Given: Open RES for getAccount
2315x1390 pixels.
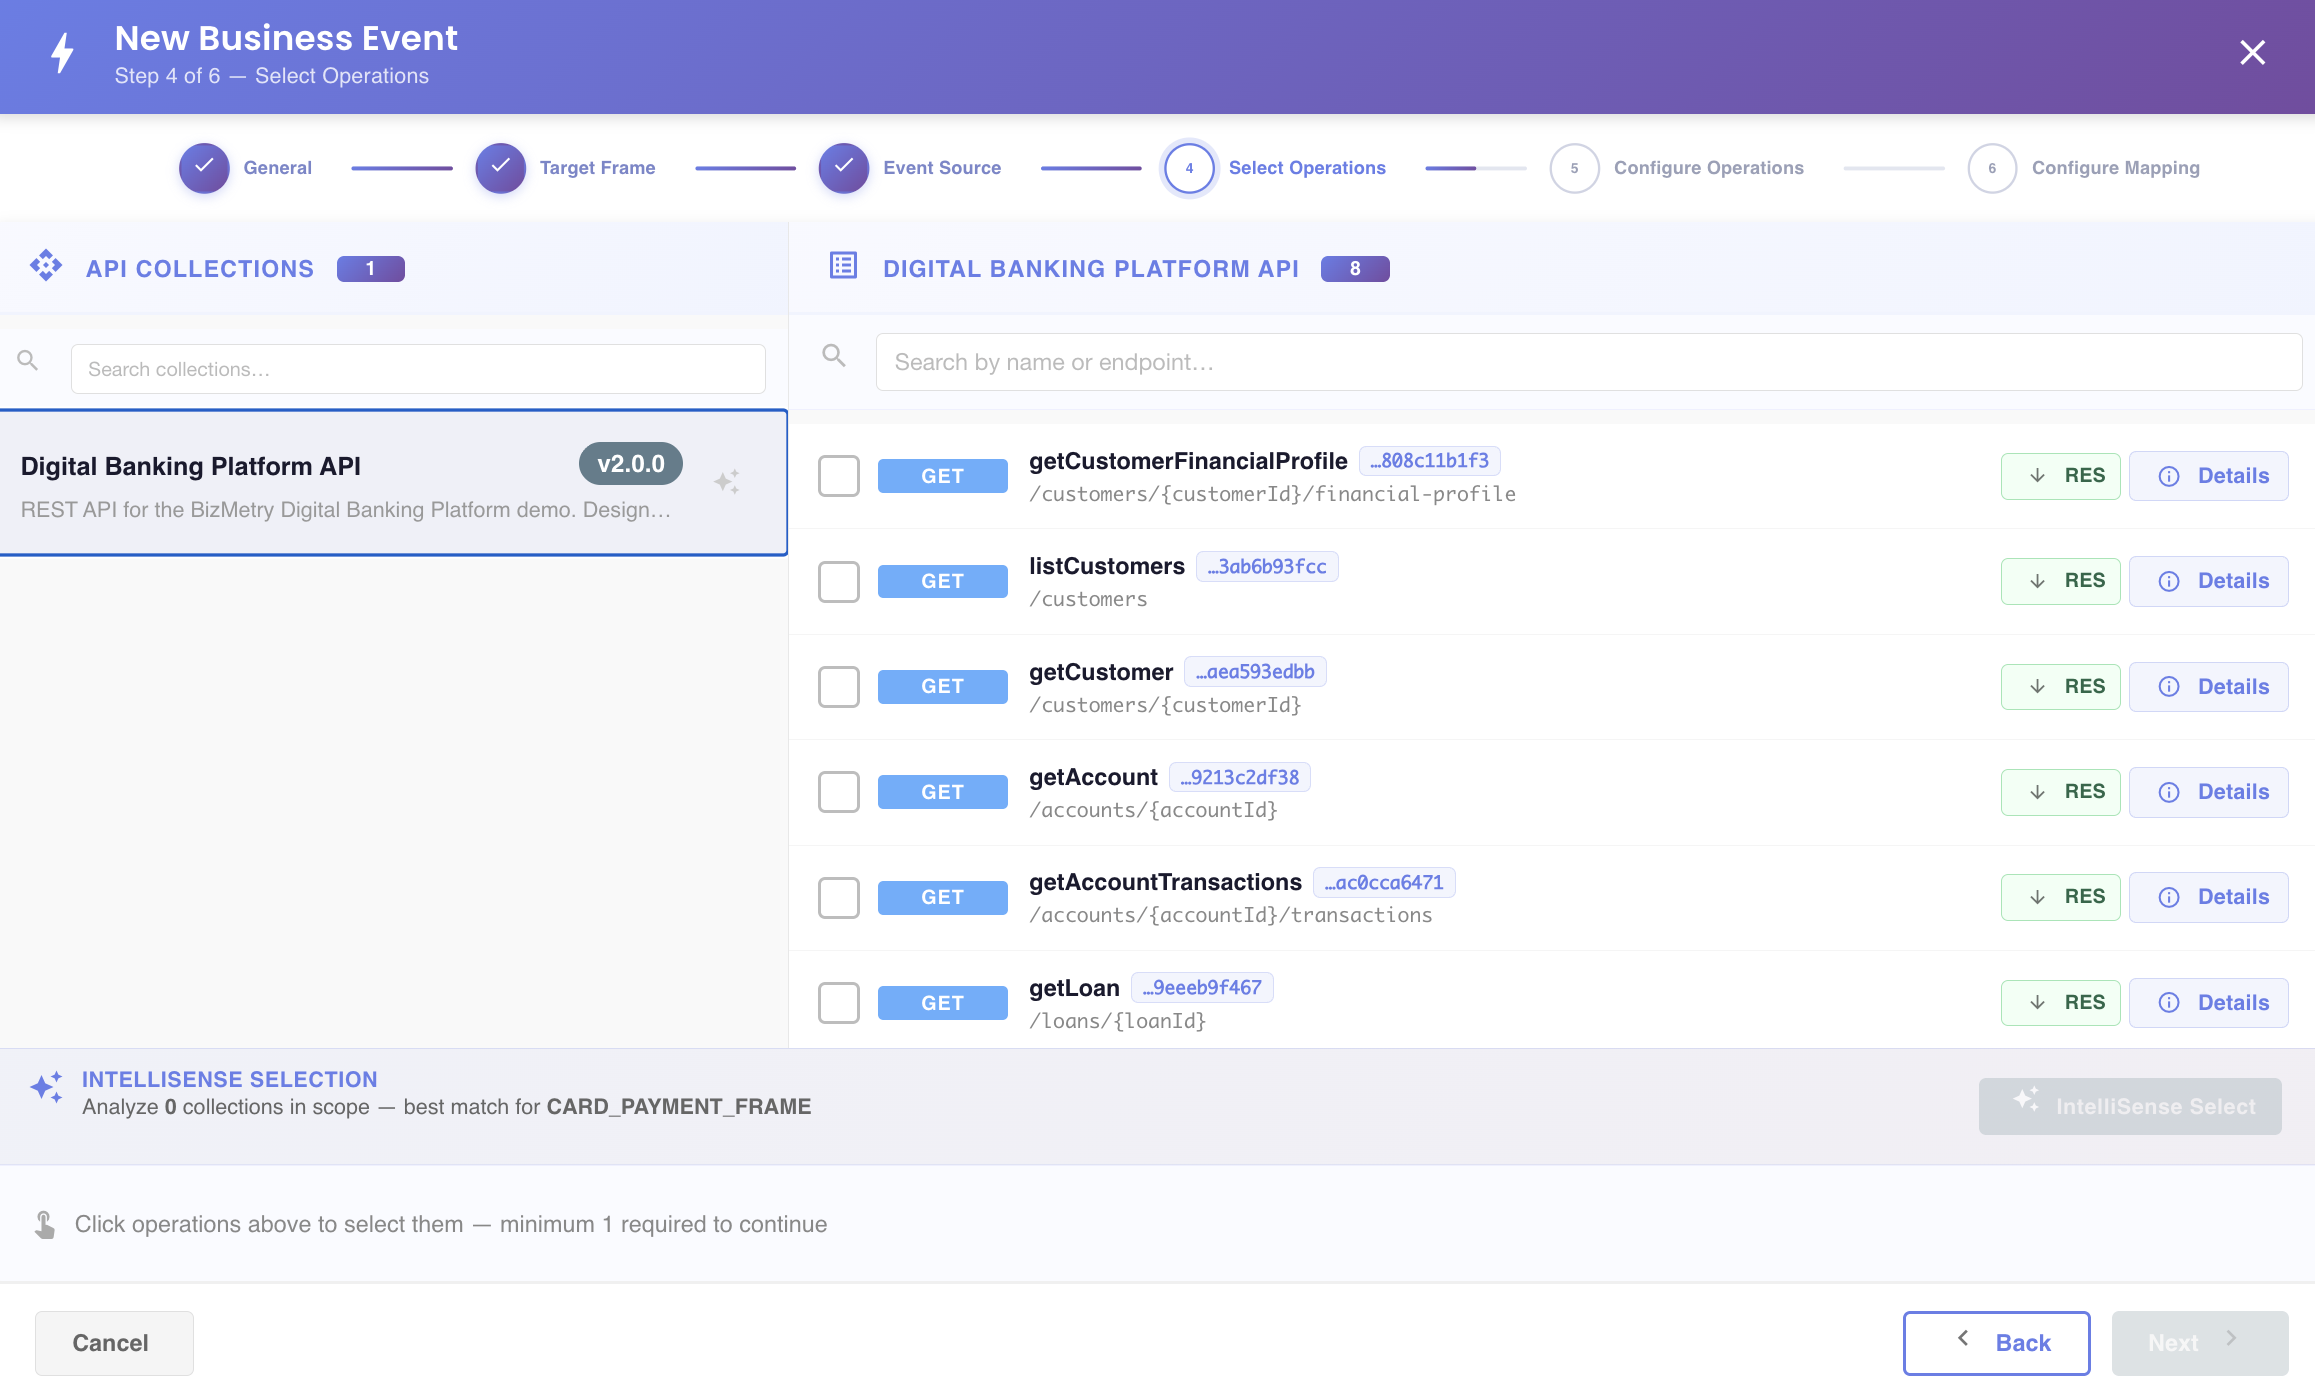Looking at the screenshot, I should coord(2060,792).
